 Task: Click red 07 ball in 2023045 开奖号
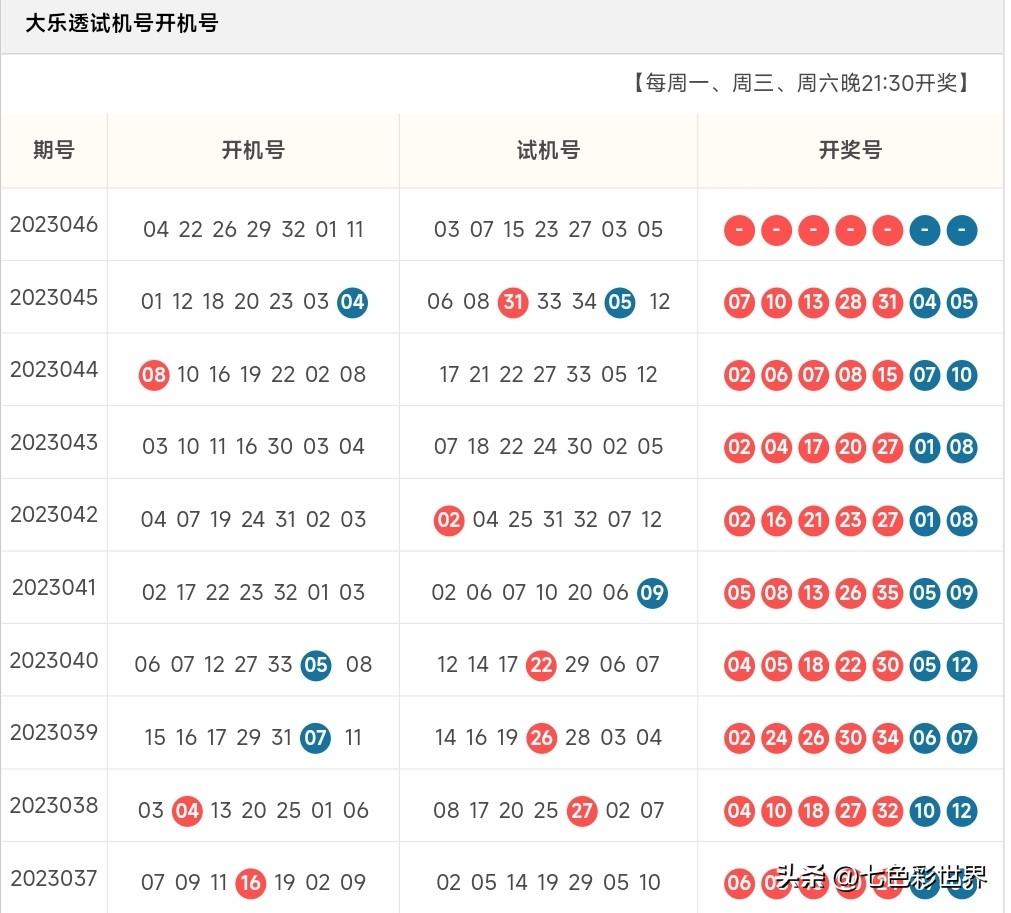pyautogui.click(x=739, y=302)
